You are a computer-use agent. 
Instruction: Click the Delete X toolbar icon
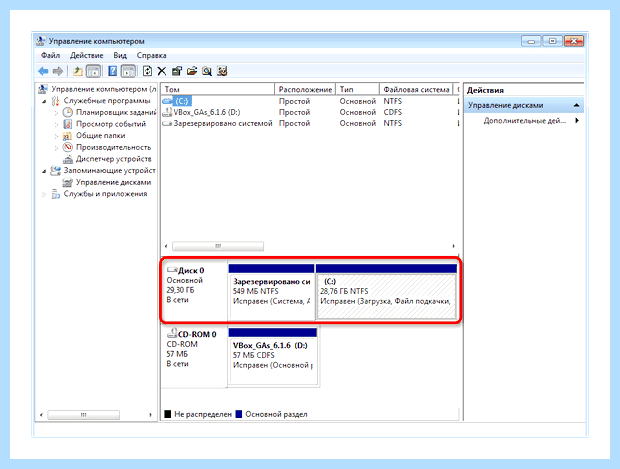click(x=162, y=71)
